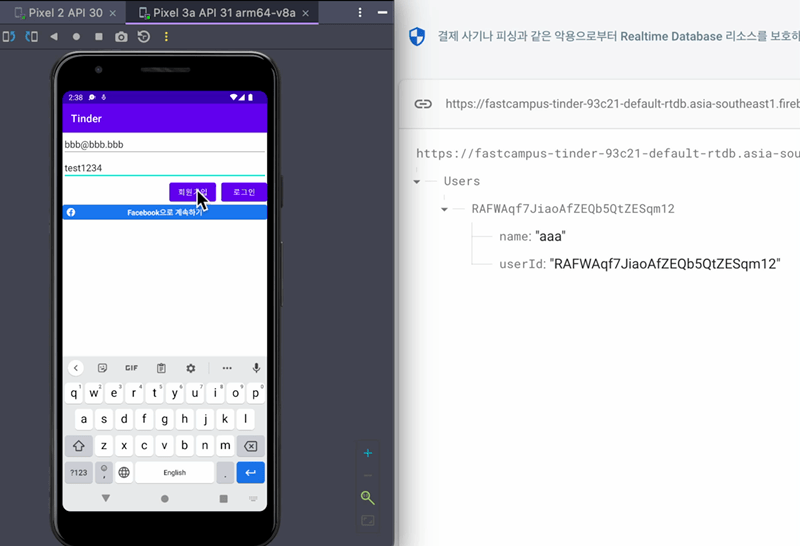Open keyboard GIF search
Screen dimensions: 800x546
(131, 368)
